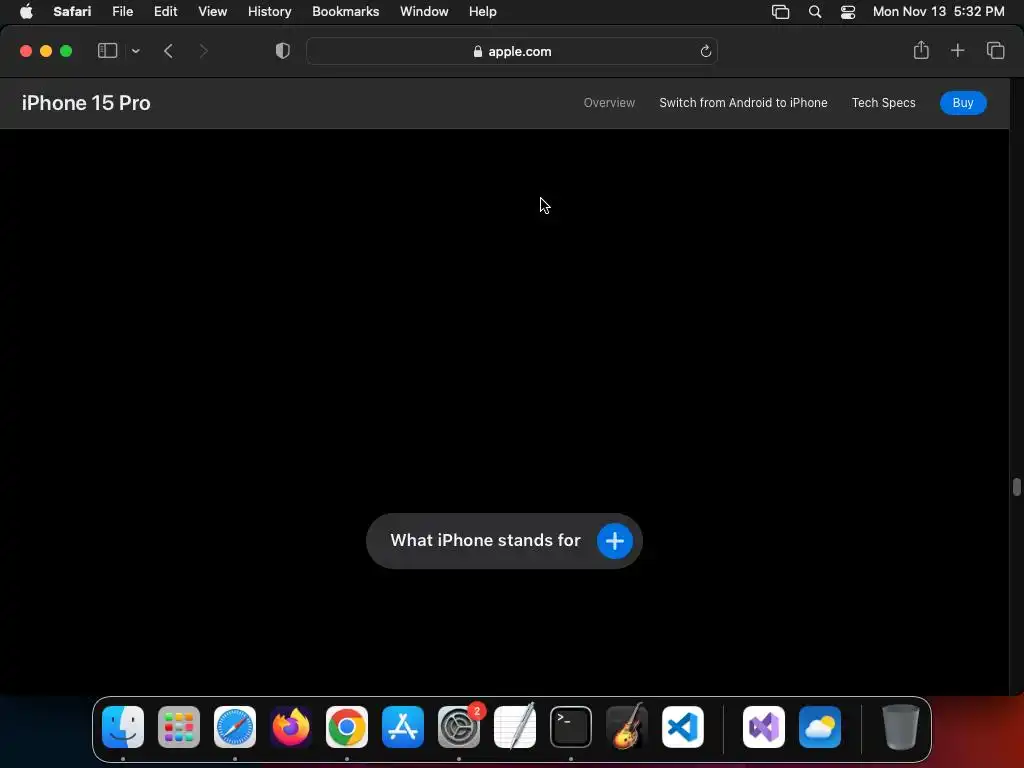Click the date and time in menu bar
The width and height of the screenshot is (1024, 768).
[x=938, y=11]
